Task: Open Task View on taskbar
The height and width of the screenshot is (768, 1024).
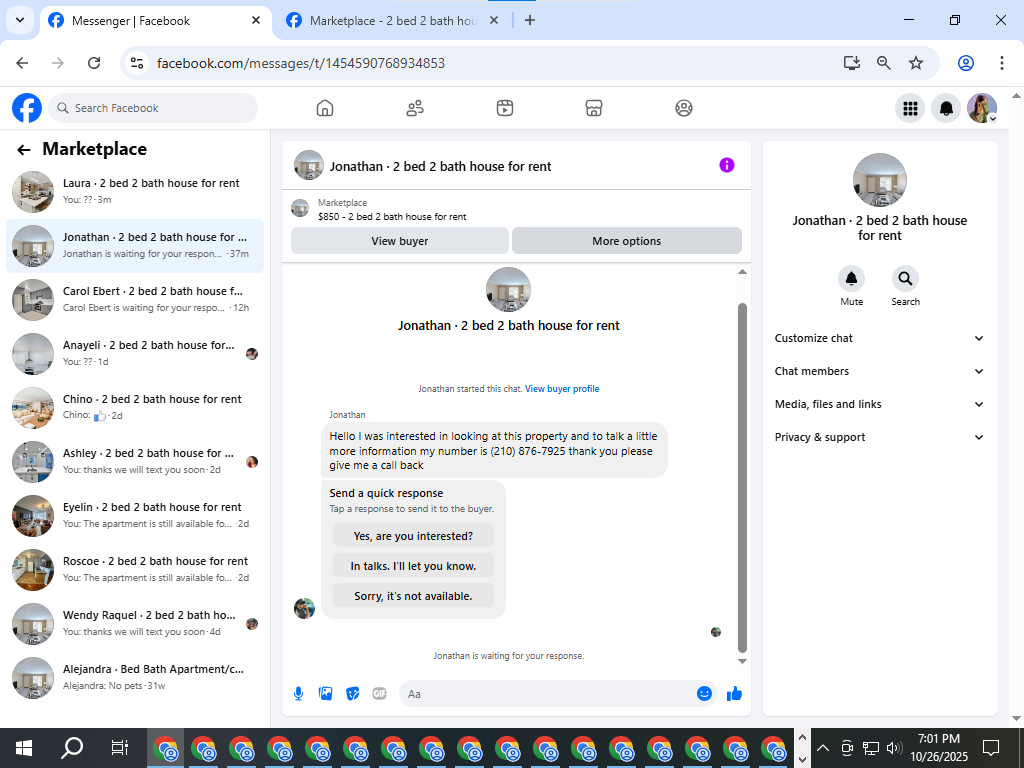Action: (120, 748)
